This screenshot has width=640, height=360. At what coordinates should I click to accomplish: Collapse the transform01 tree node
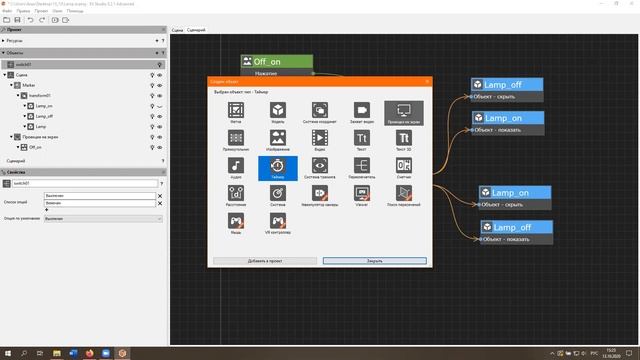[18, 96]
